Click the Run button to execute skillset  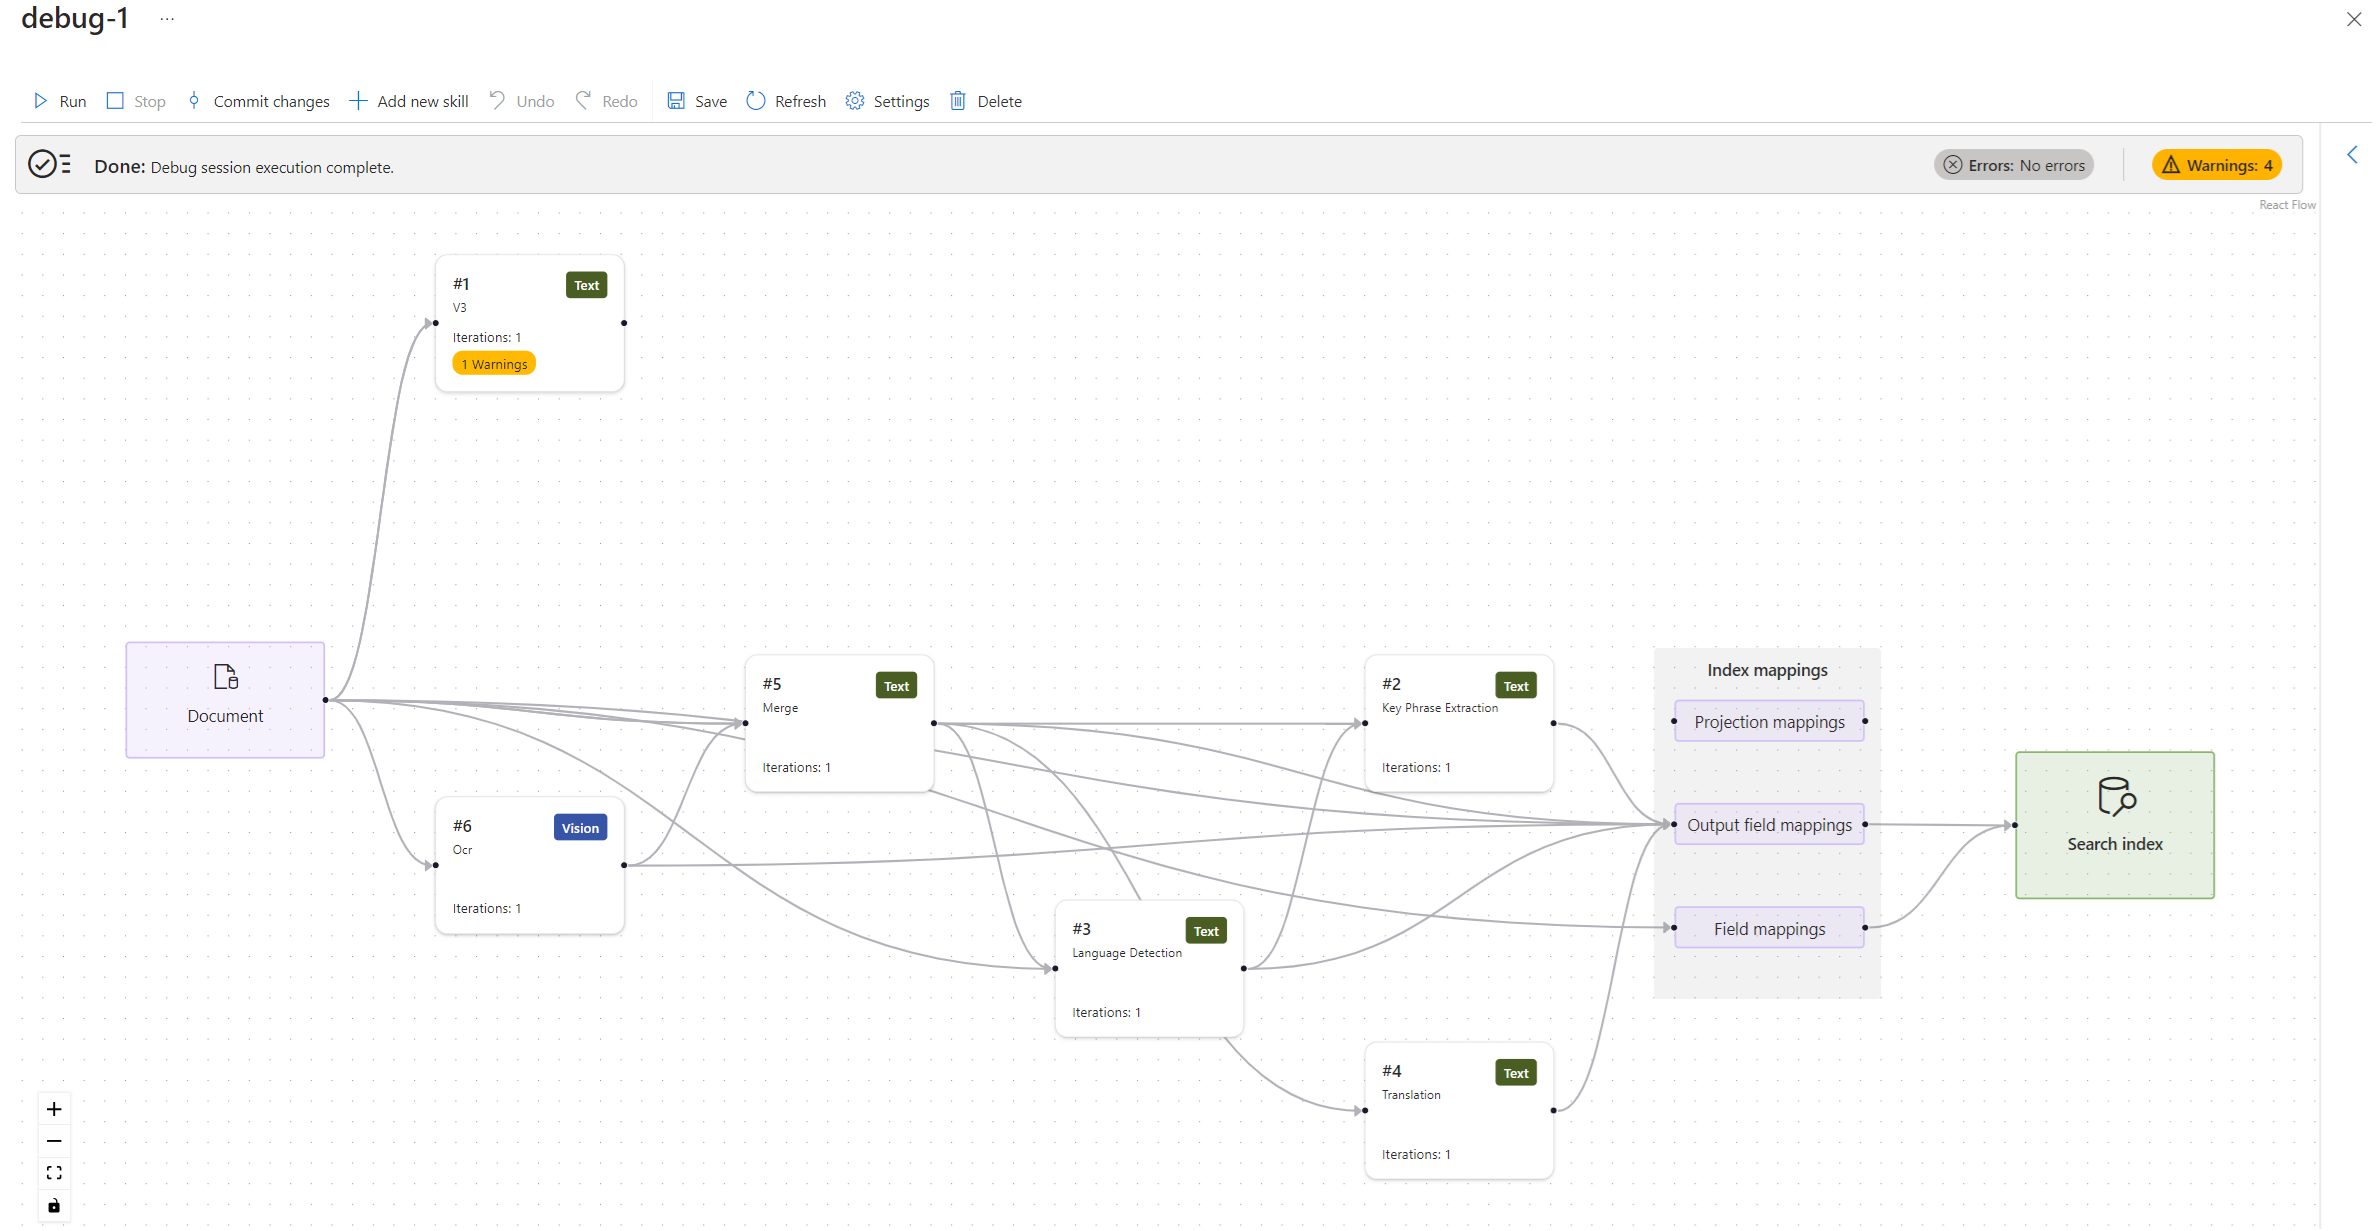pos(60,100)
